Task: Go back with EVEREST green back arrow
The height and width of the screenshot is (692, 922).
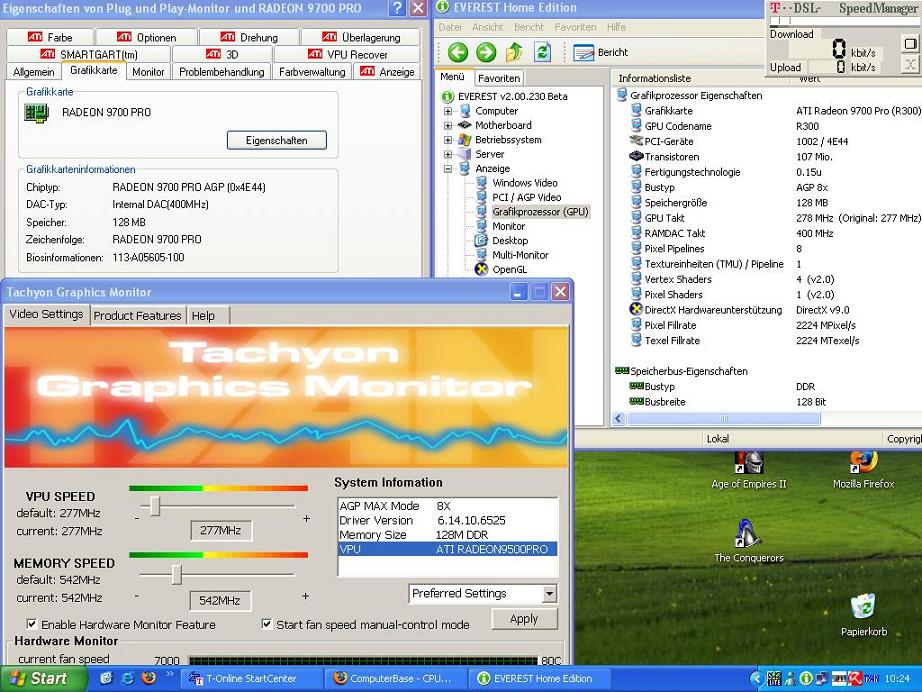Action: [457, 52]
